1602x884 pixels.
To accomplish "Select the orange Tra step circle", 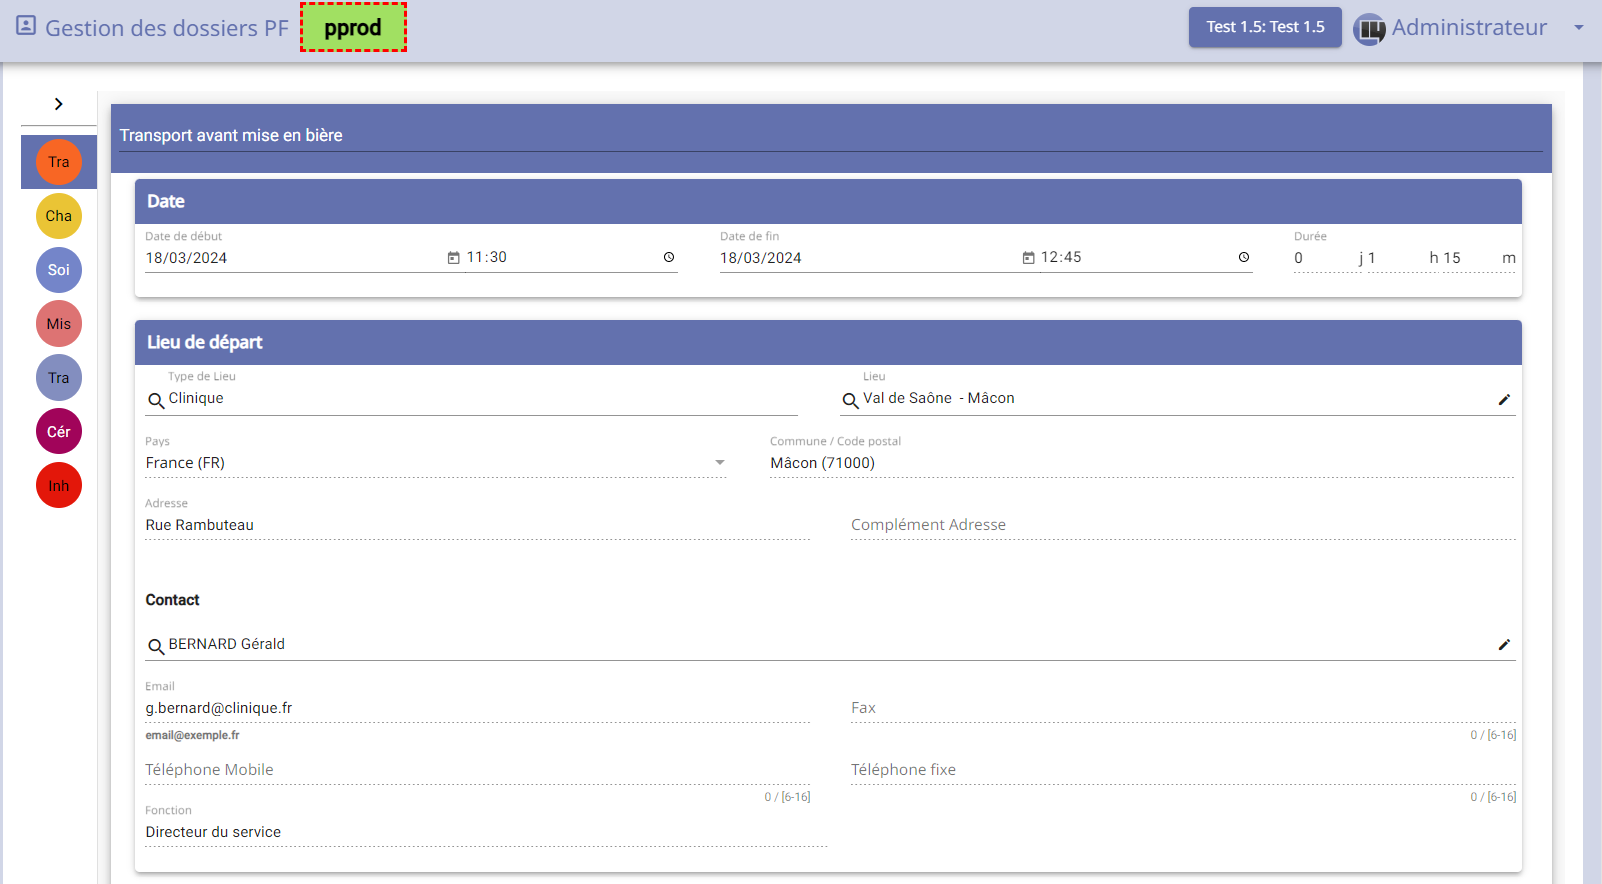I will tap(59, 162).
